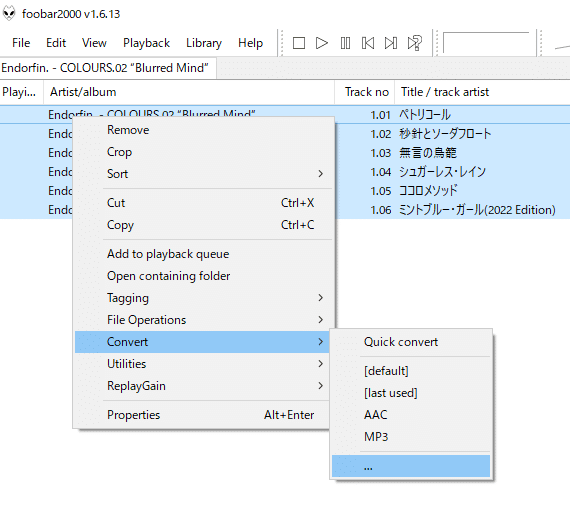Select track 1.01 ペトリコール
The width and height of the screenshot is (570, 515).
(x=425, y=115)
